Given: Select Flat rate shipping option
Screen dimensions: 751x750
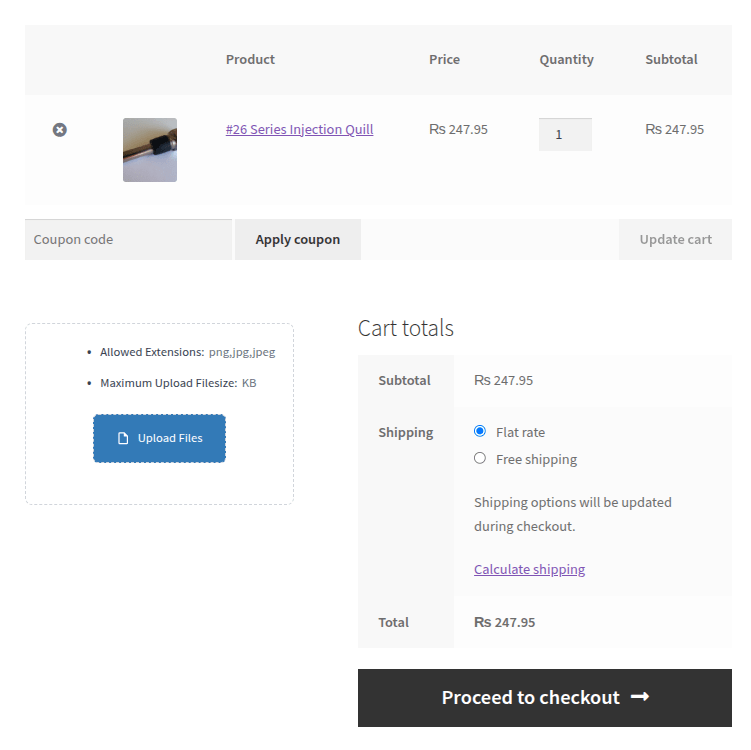Looking at the screenshot, I should (x=480, y=431).
